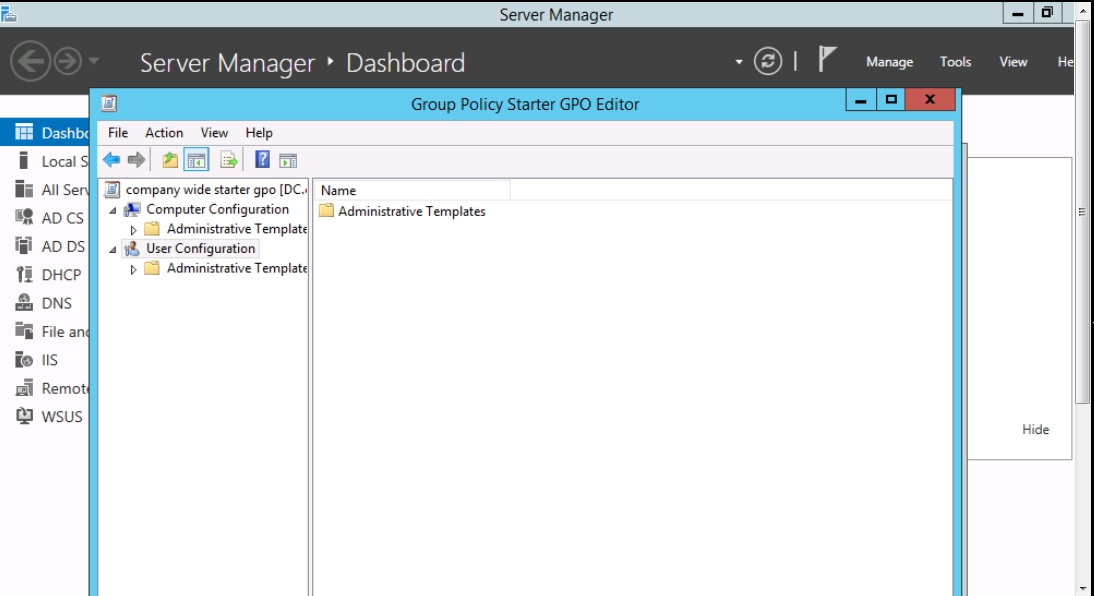
Task: Open the Help menu in GPO Editor
Action: click(x=259, y=133)
